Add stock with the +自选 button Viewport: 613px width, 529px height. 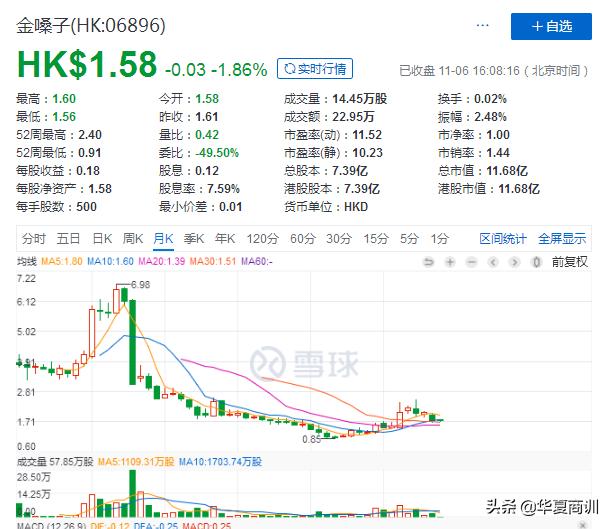click(551, 26)
